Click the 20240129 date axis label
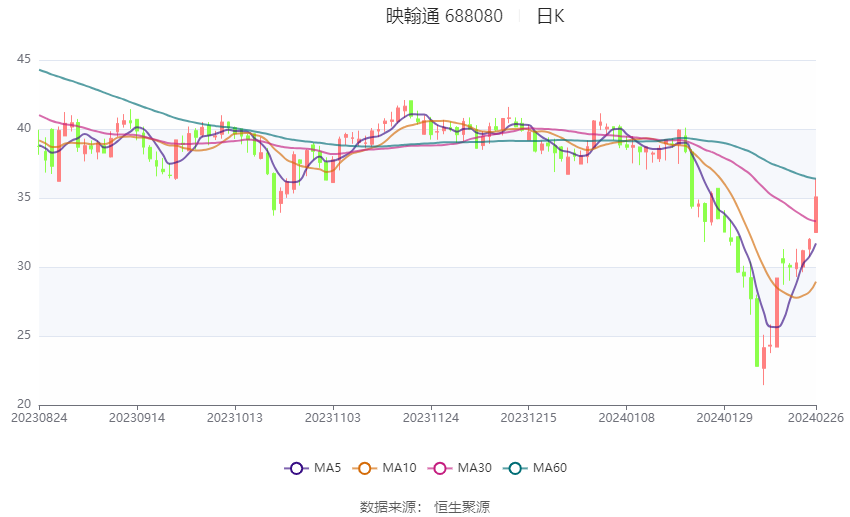Screen dimensions: 850x517 (x=725, y=418)
